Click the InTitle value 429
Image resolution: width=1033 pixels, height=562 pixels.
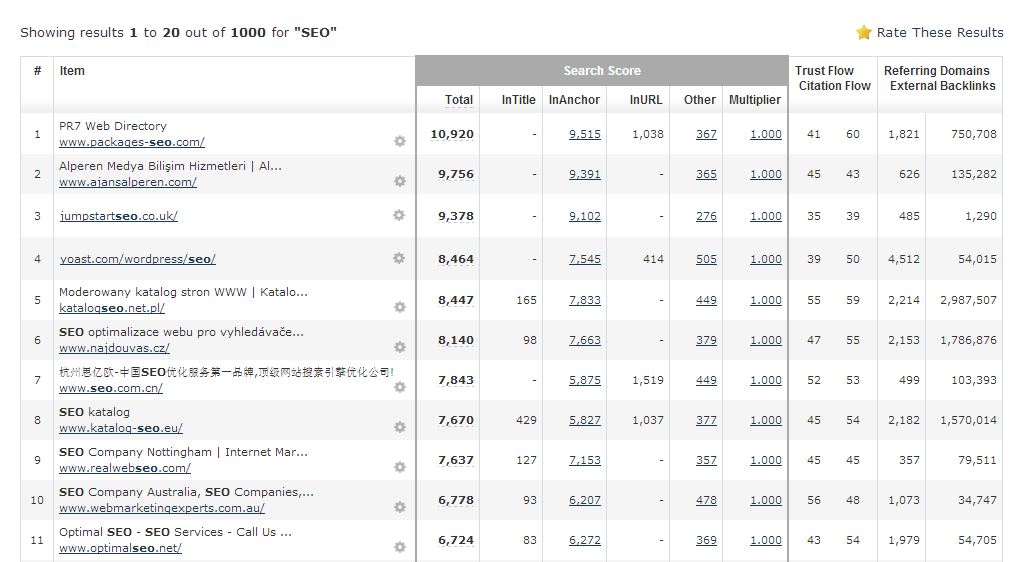[526, 420]
